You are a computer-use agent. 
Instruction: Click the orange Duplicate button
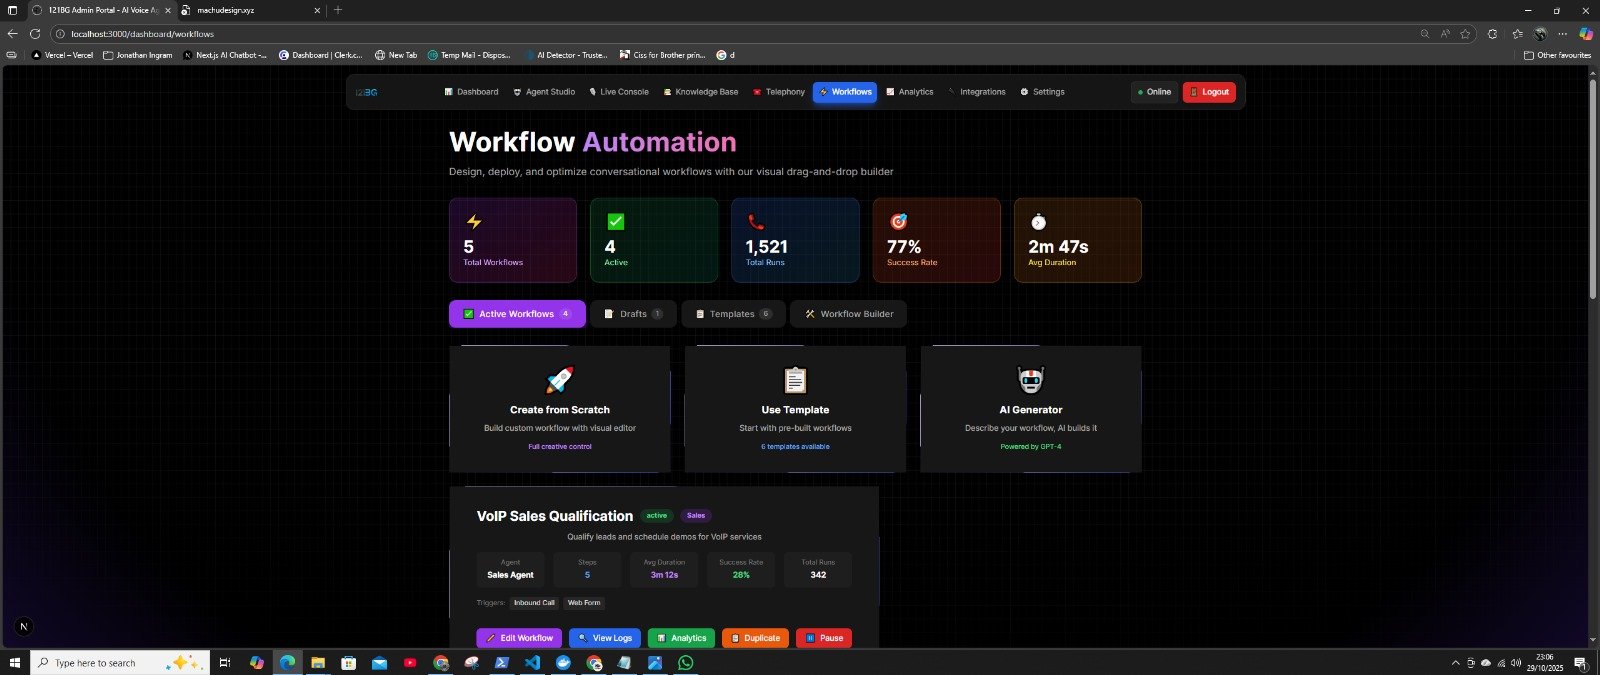coord(755,638)
